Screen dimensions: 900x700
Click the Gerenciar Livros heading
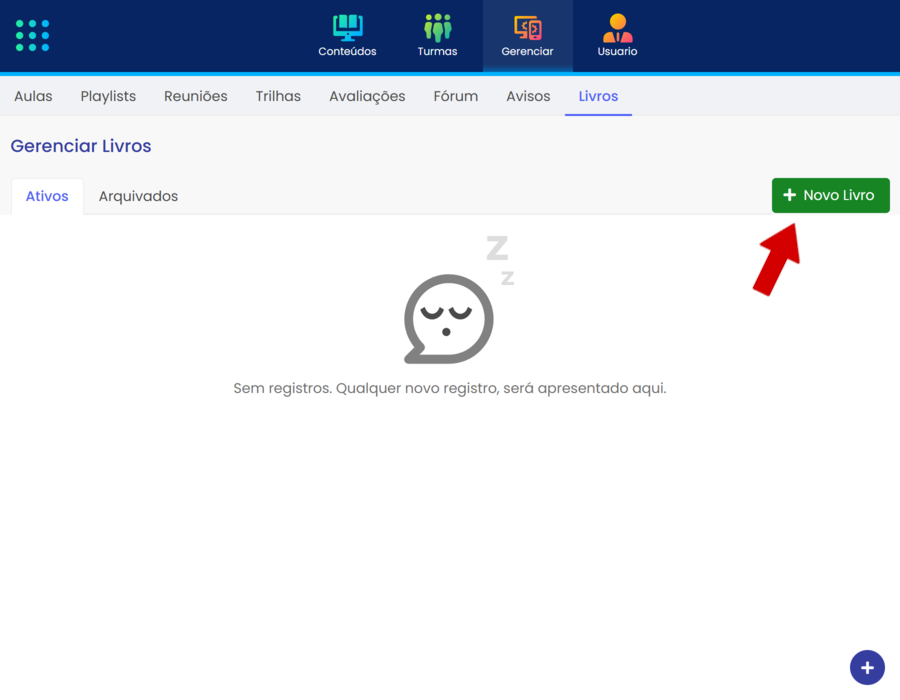tap(81, 146)
